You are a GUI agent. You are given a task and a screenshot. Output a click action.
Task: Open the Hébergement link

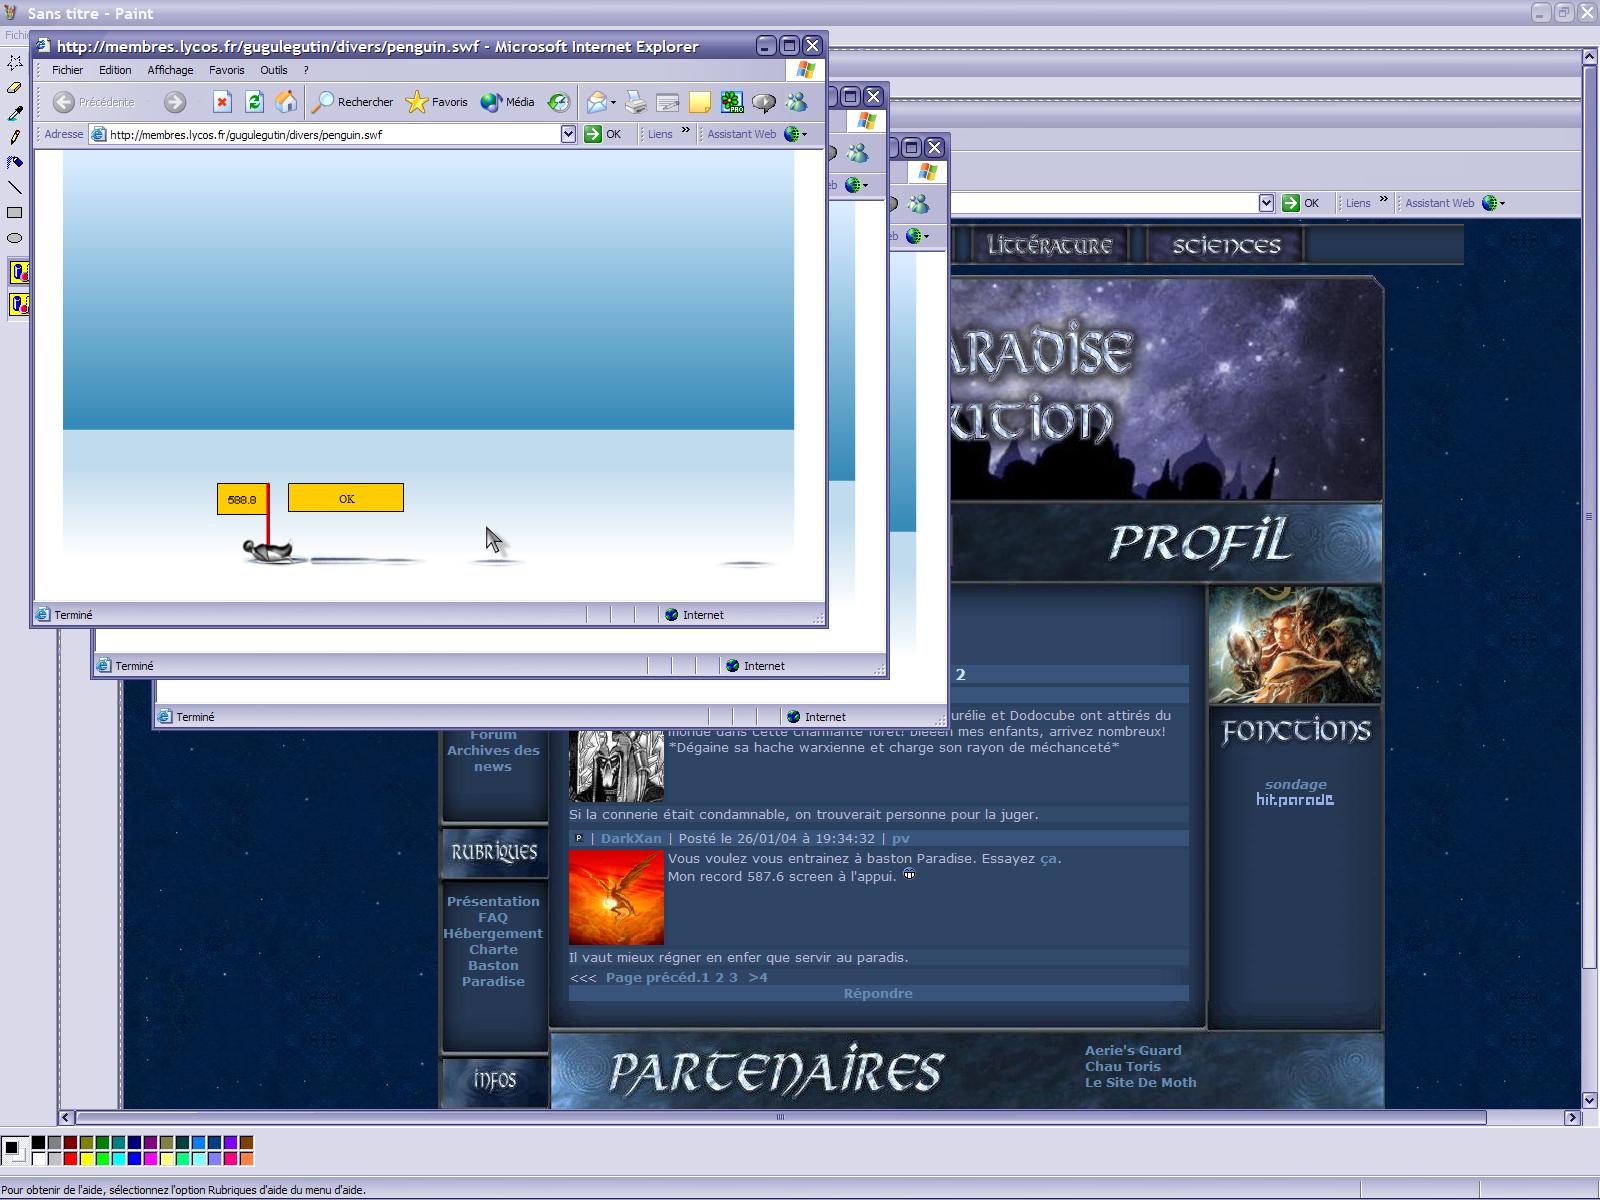493,933
